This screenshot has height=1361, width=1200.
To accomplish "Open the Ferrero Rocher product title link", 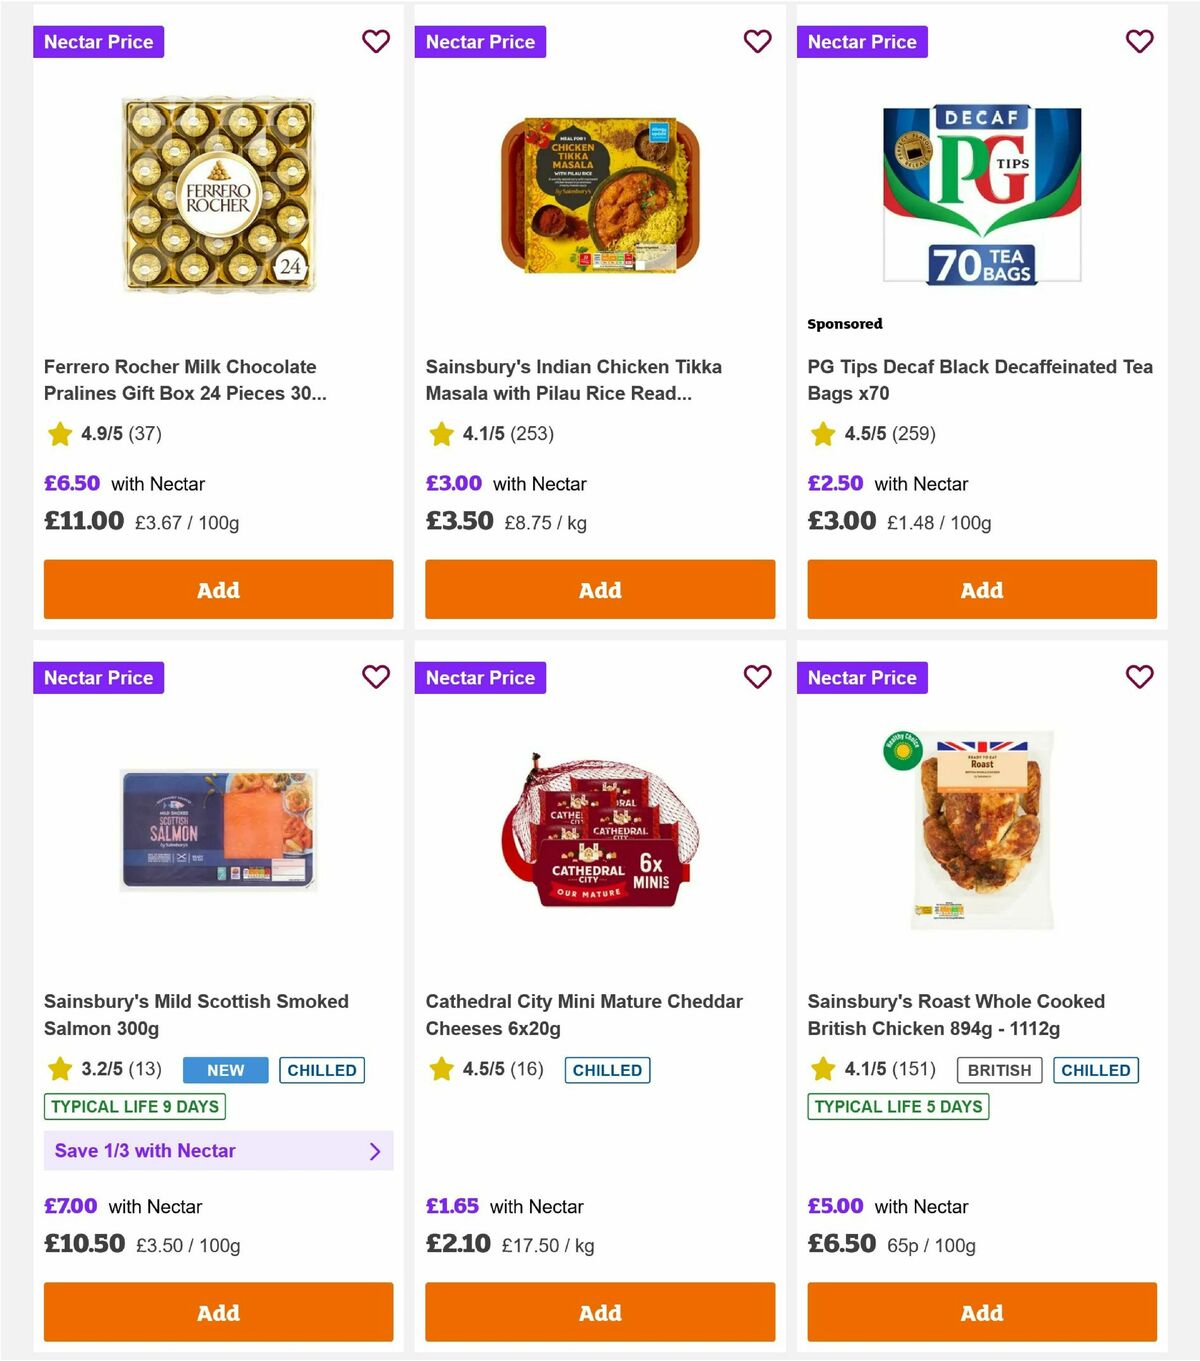I will (180, 380).
